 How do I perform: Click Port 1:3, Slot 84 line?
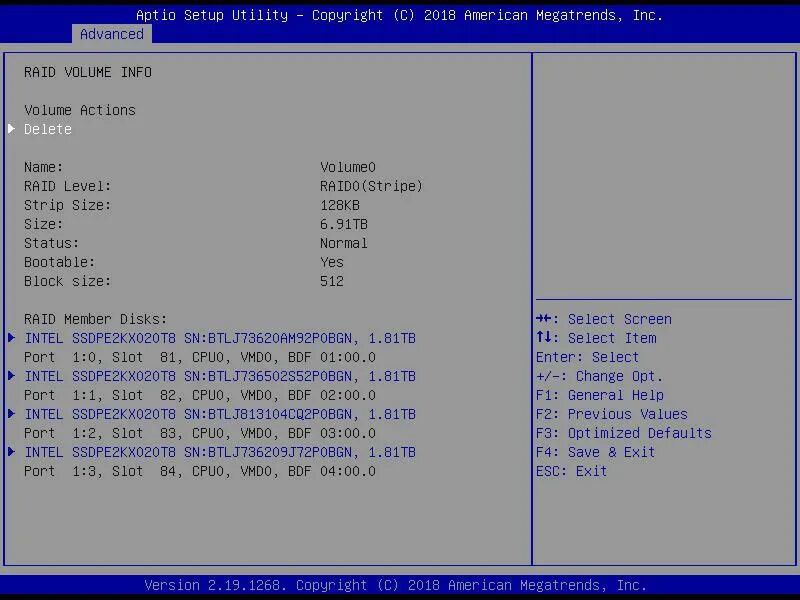(200, 471)
